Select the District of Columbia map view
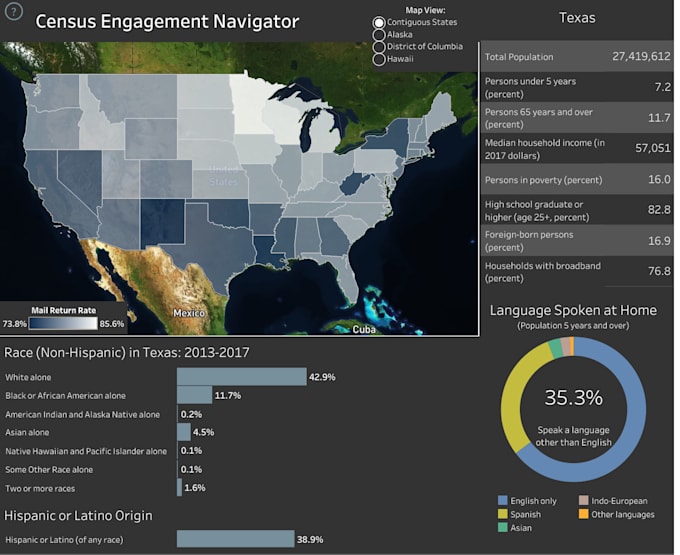The width and height of the screenshot is (680, 555). 379,47
